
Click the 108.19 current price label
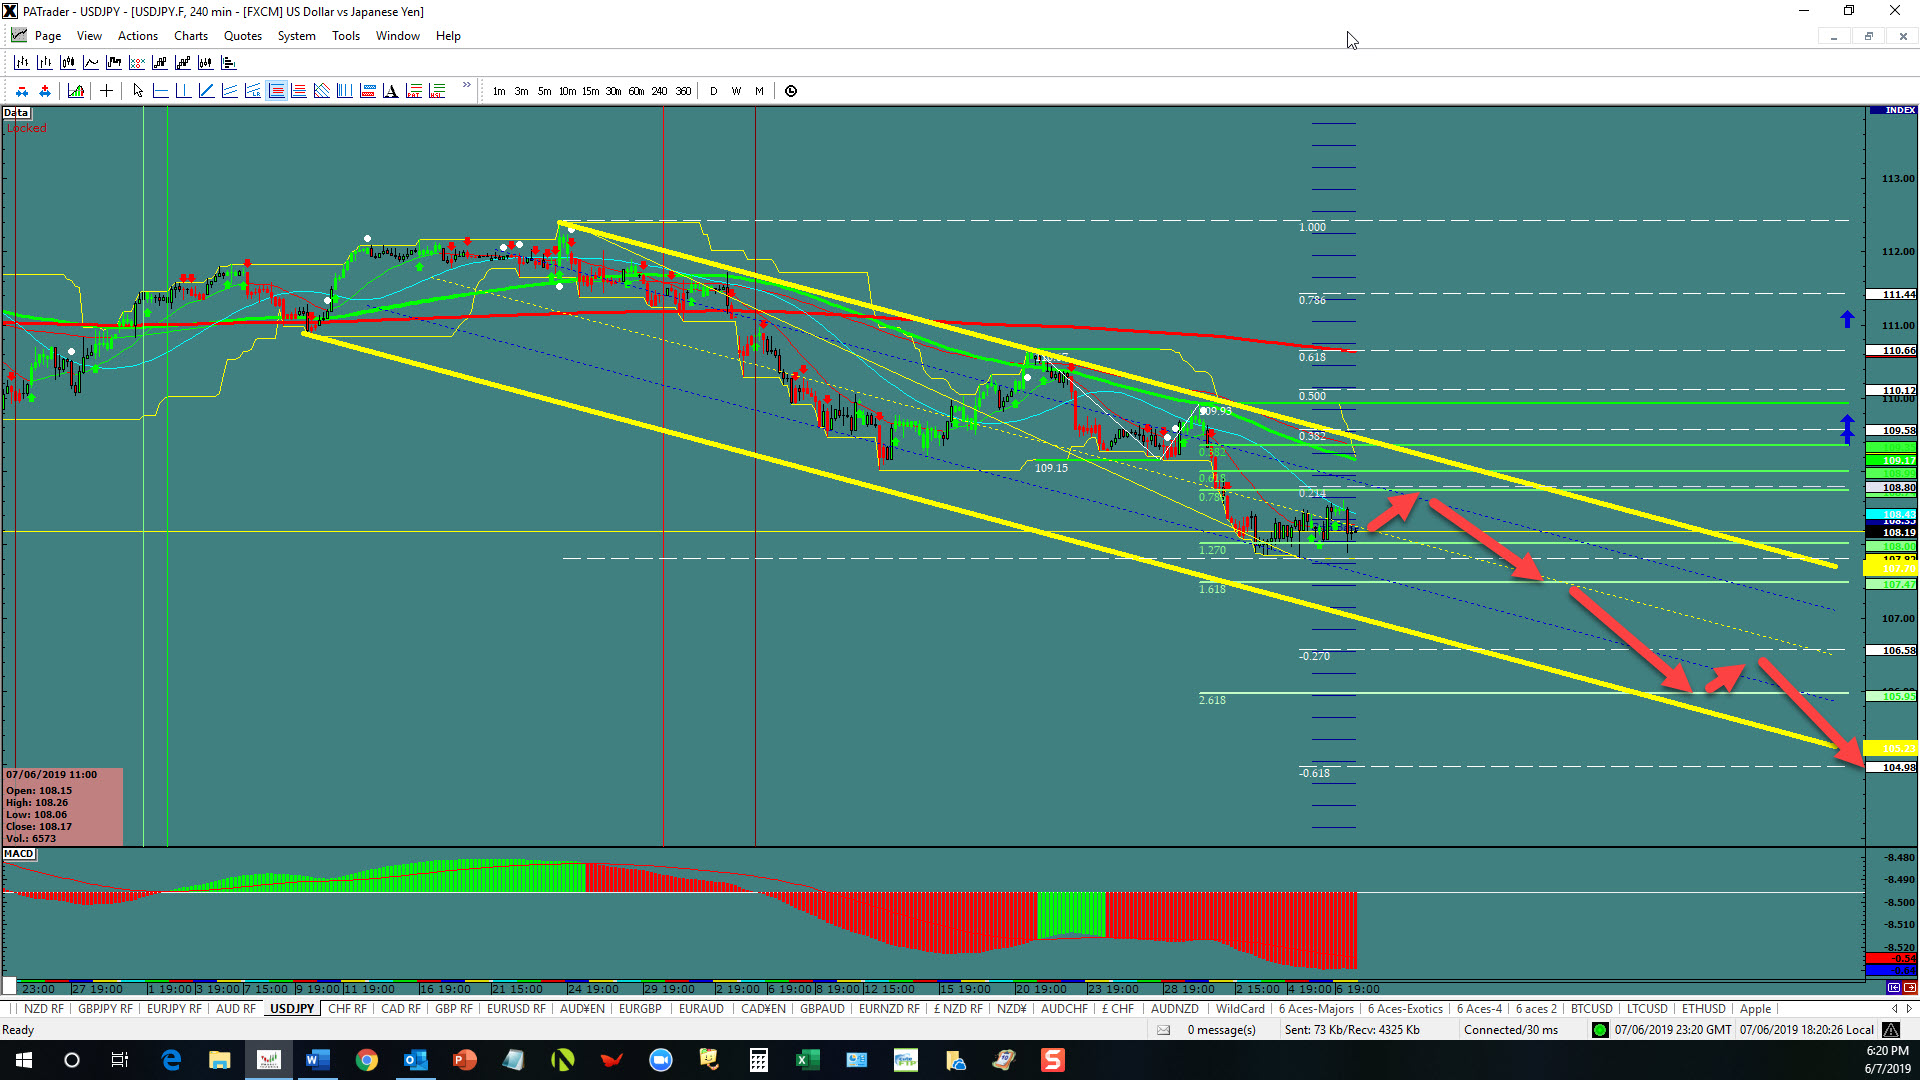click(x=1892, y=533)
